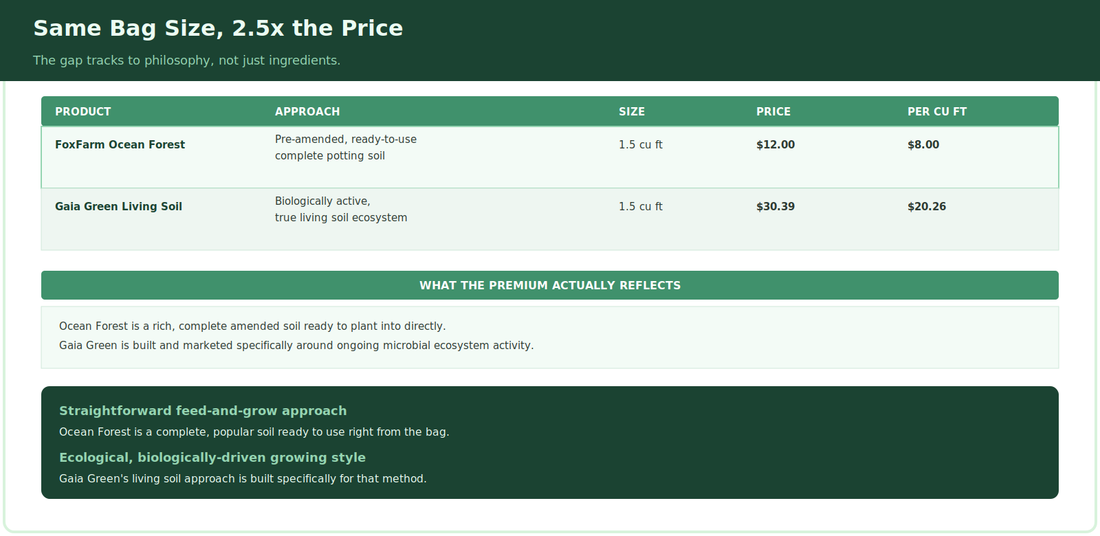Click the subtitle about gap tracking philosophy

[x=187, y=60]
